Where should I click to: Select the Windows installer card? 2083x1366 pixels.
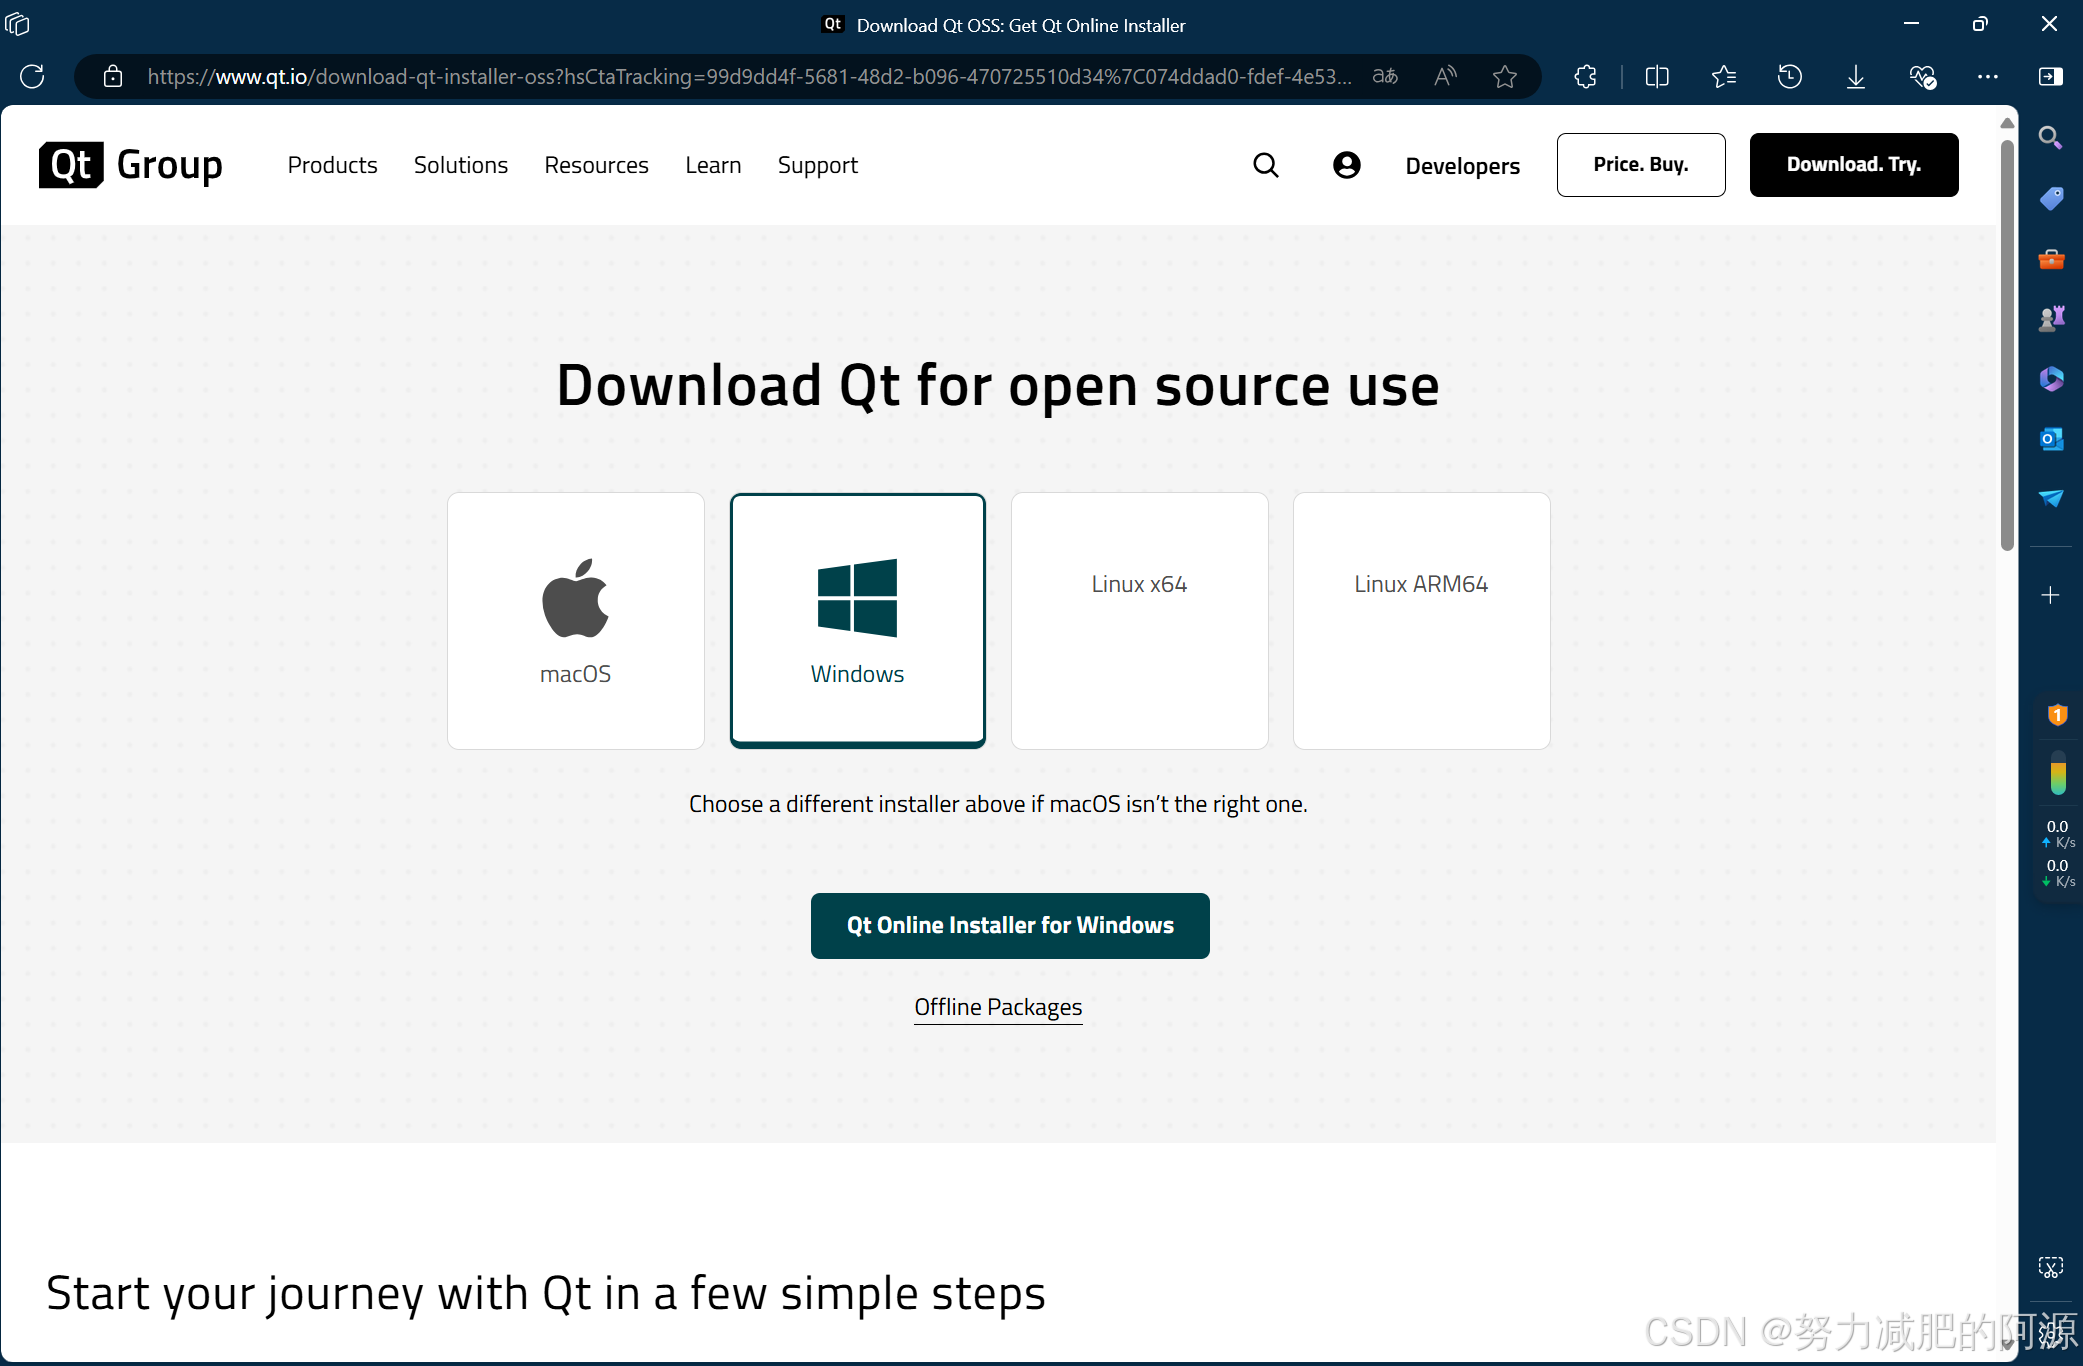pos(858,620)
